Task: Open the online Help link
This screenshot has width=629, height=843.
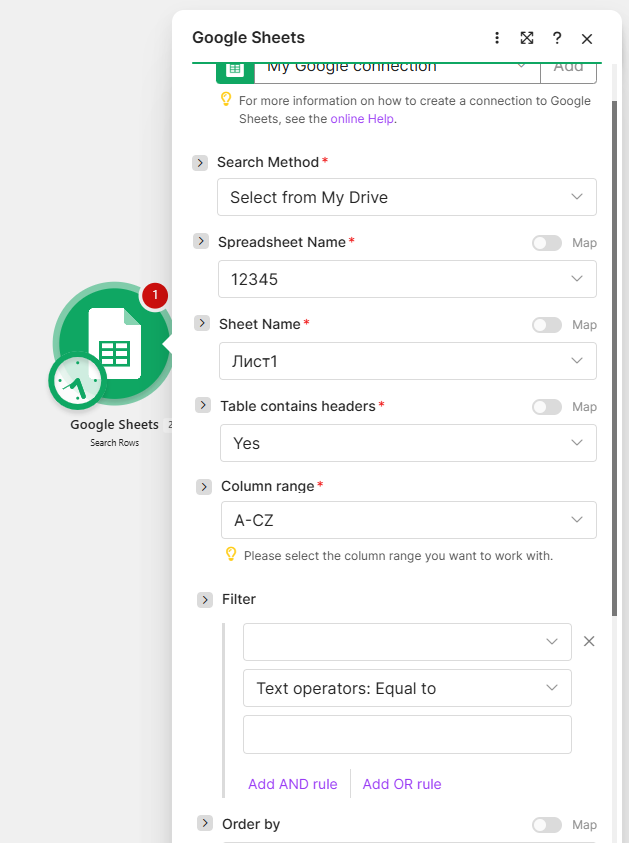Action: coord(362,119)
